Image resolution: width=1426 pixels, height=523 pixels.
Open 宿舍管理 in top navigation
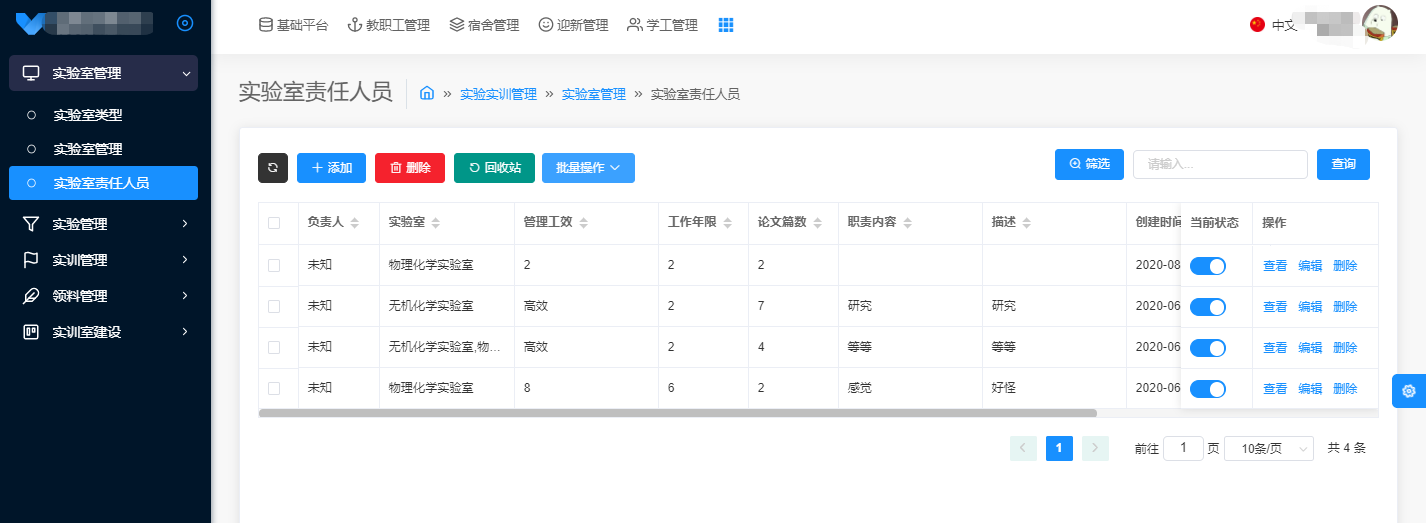tap(484, 25)
